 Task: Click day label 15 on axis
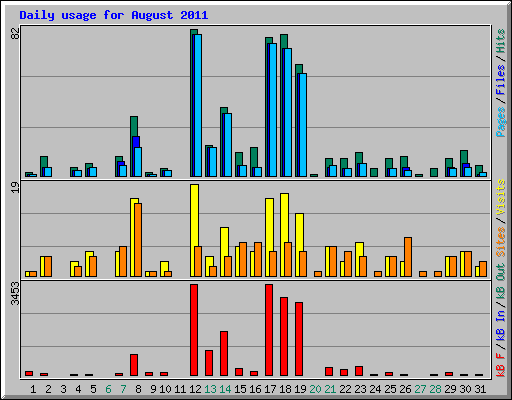tap(240, 389)
